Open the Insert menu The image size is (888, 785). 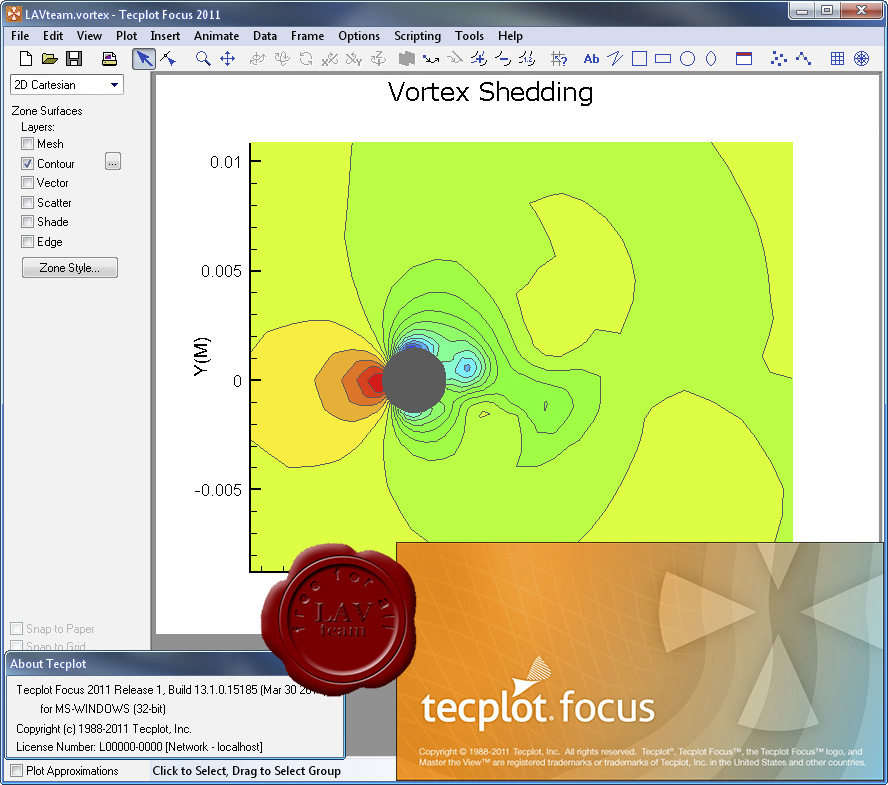165,36
